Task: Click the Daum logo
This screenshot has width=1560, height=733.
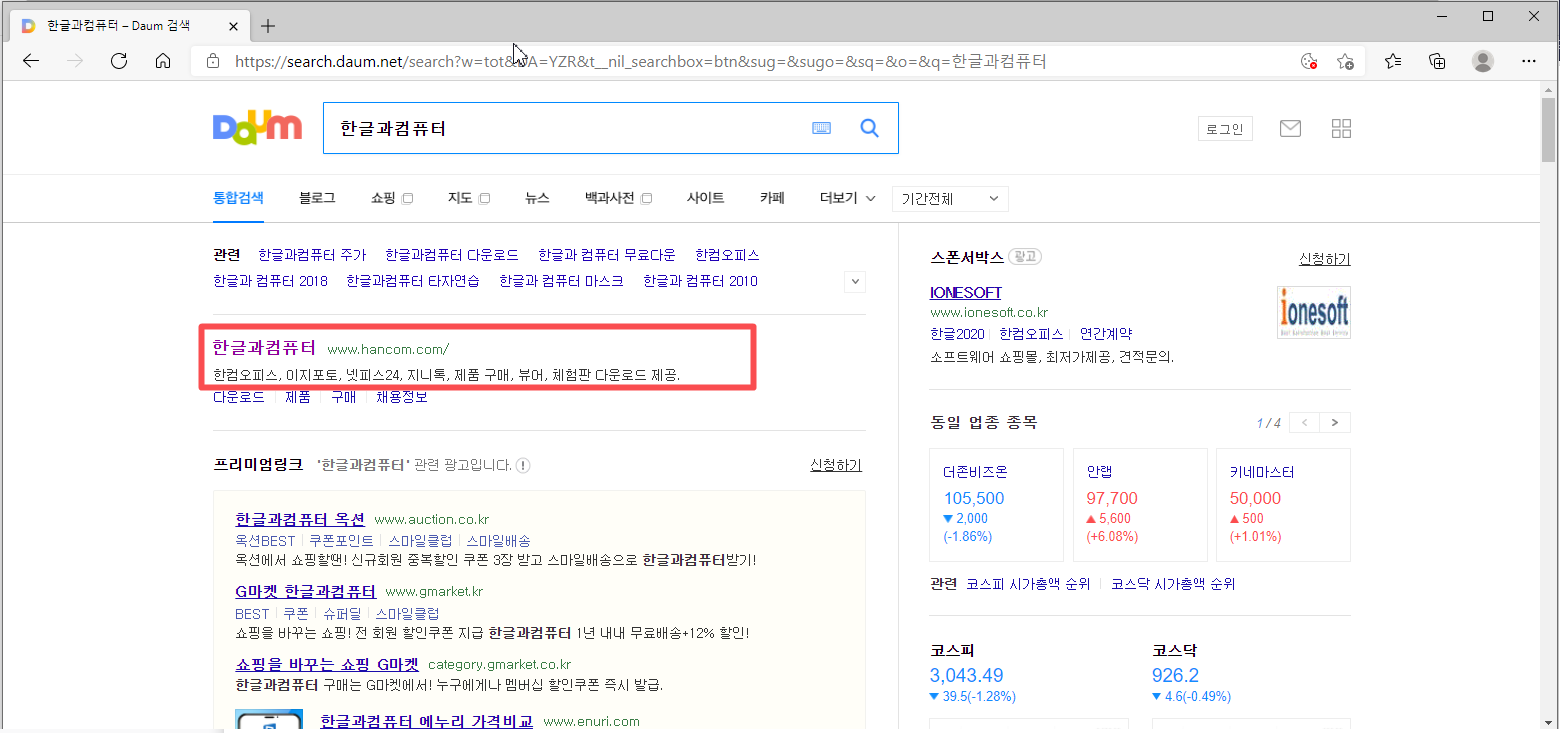Action: 257,128
